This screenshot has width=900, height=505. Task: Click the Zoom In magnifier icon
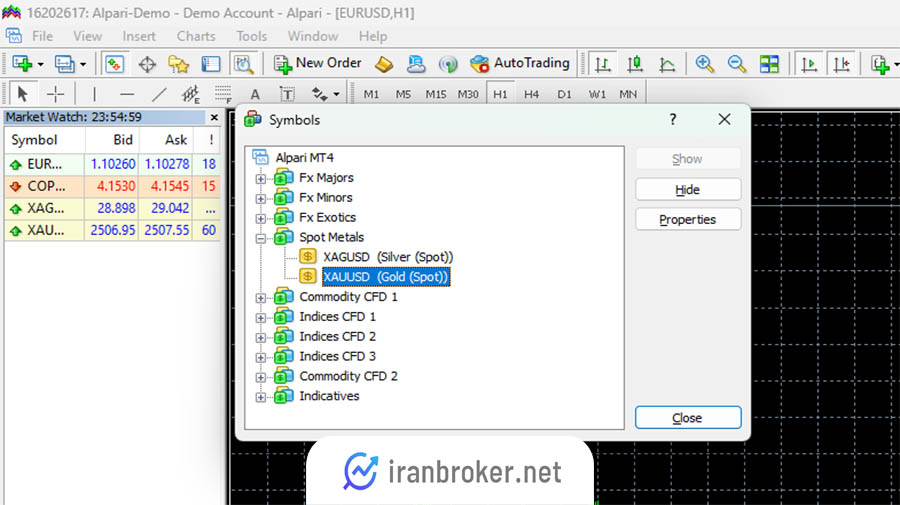tap(704, 64)
